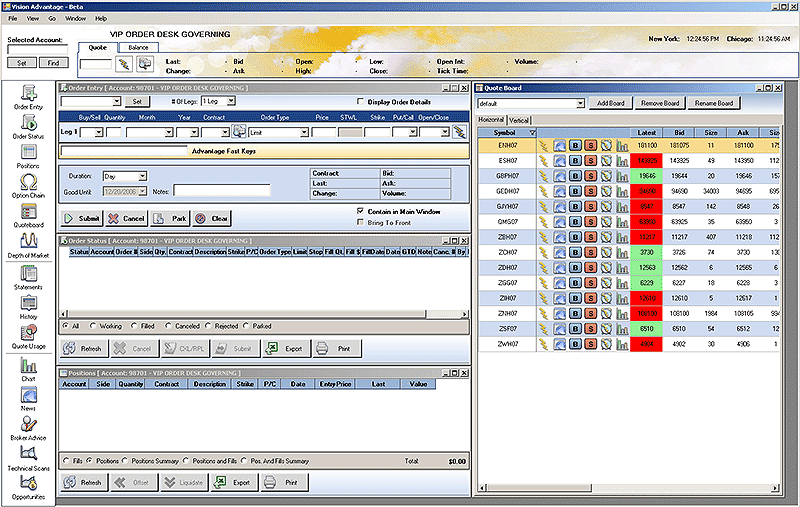Enable Display Order Details checkbox
The height and width of the screenshot is (507, 800).
(x=362, y=101)
